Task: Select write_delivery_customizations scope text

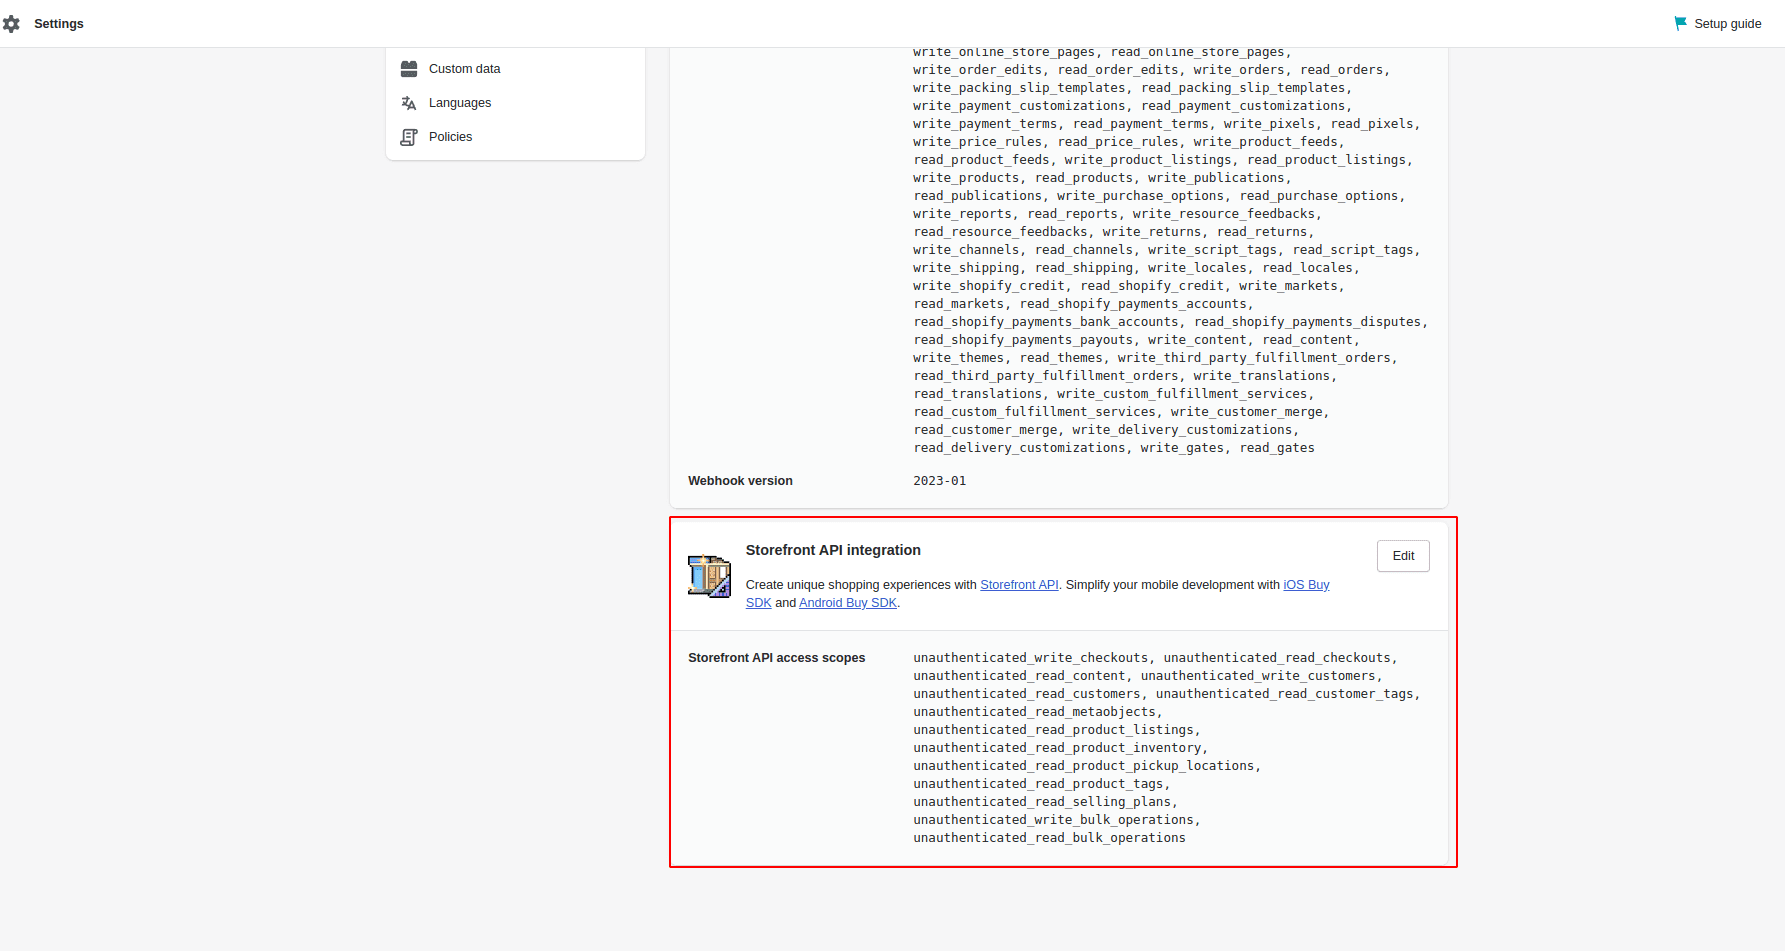Action: (x=1182, y=430)
